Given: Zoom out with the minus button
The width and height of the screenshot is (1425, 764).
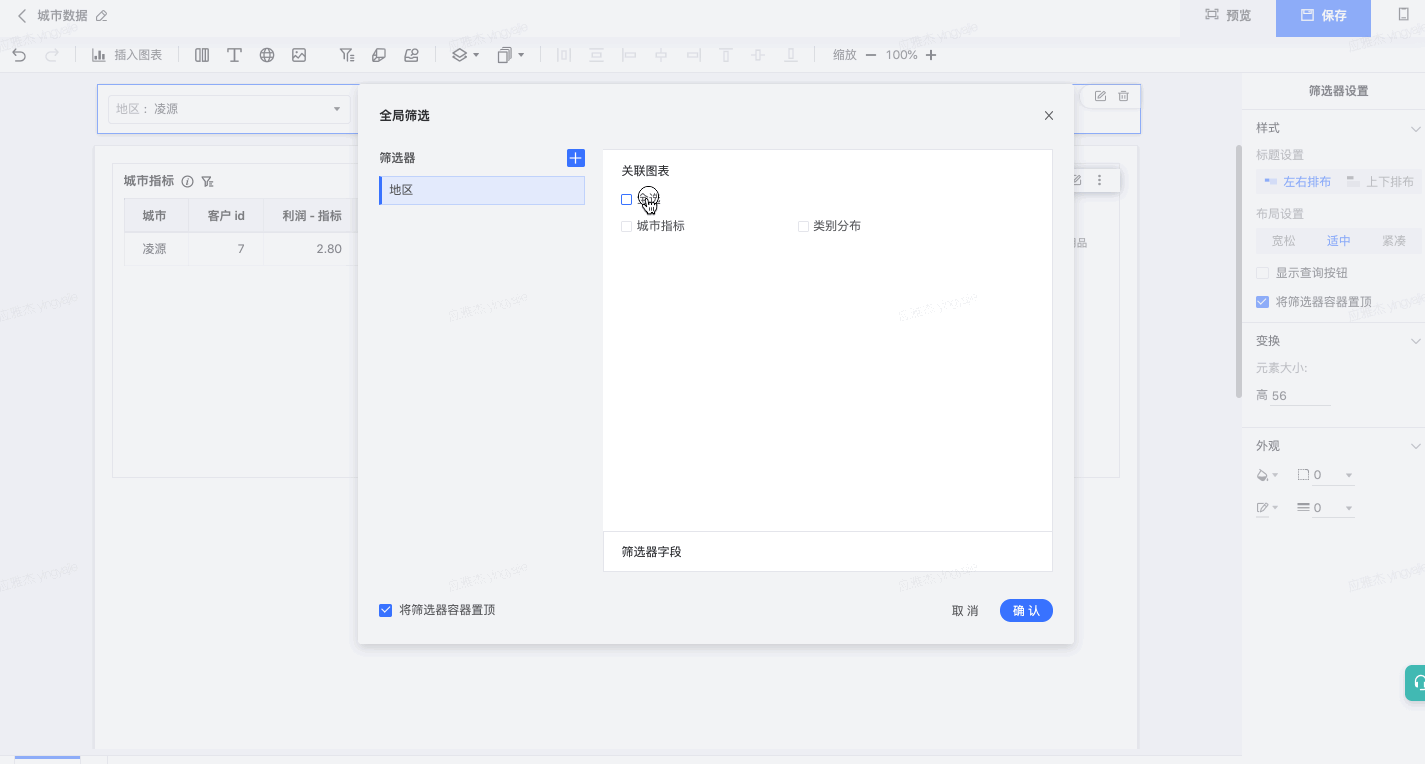Looking at the screenshot, I should (871, 55).
